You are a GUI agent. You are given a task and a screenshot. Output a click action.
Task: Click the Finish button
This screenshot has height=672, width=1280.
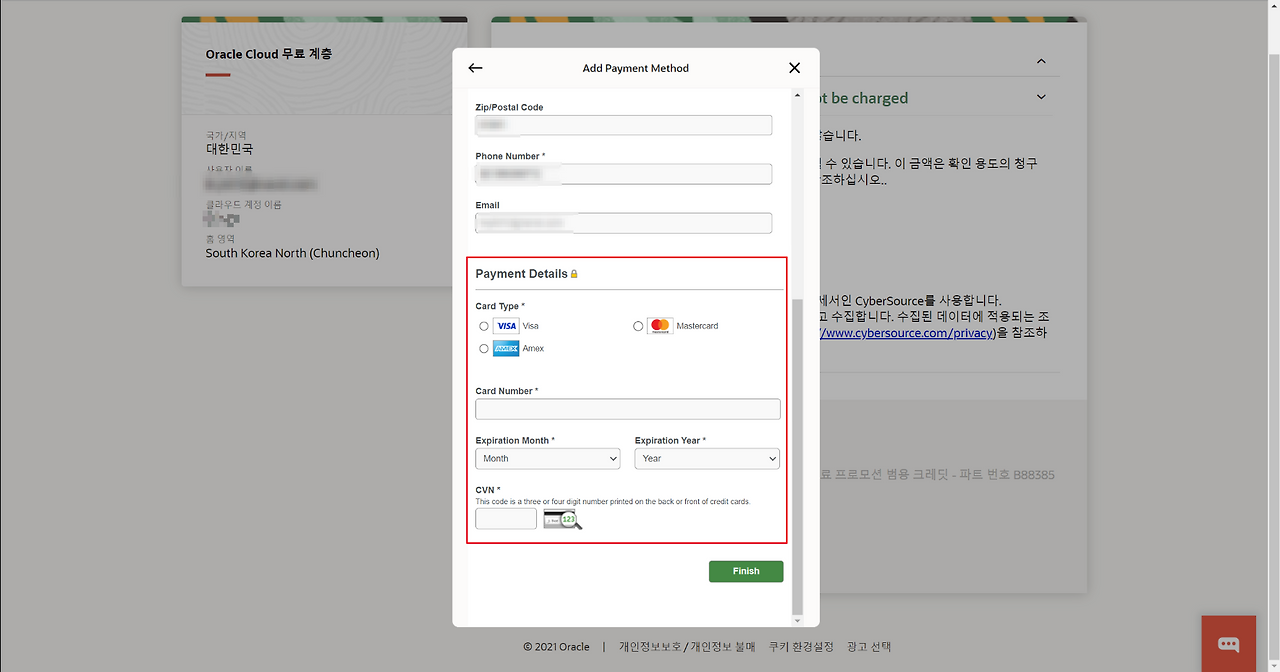(x=746, y=571)
